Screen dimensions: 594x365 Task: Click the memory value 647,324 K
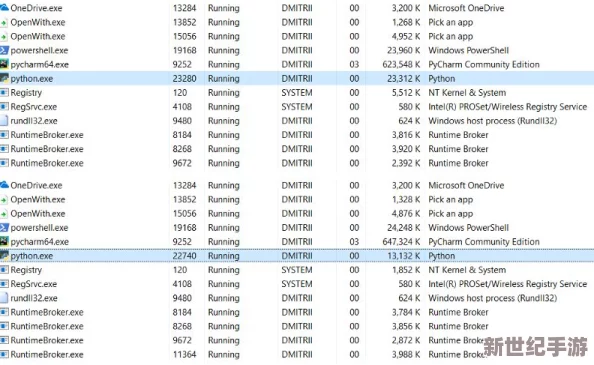[401, 242]
